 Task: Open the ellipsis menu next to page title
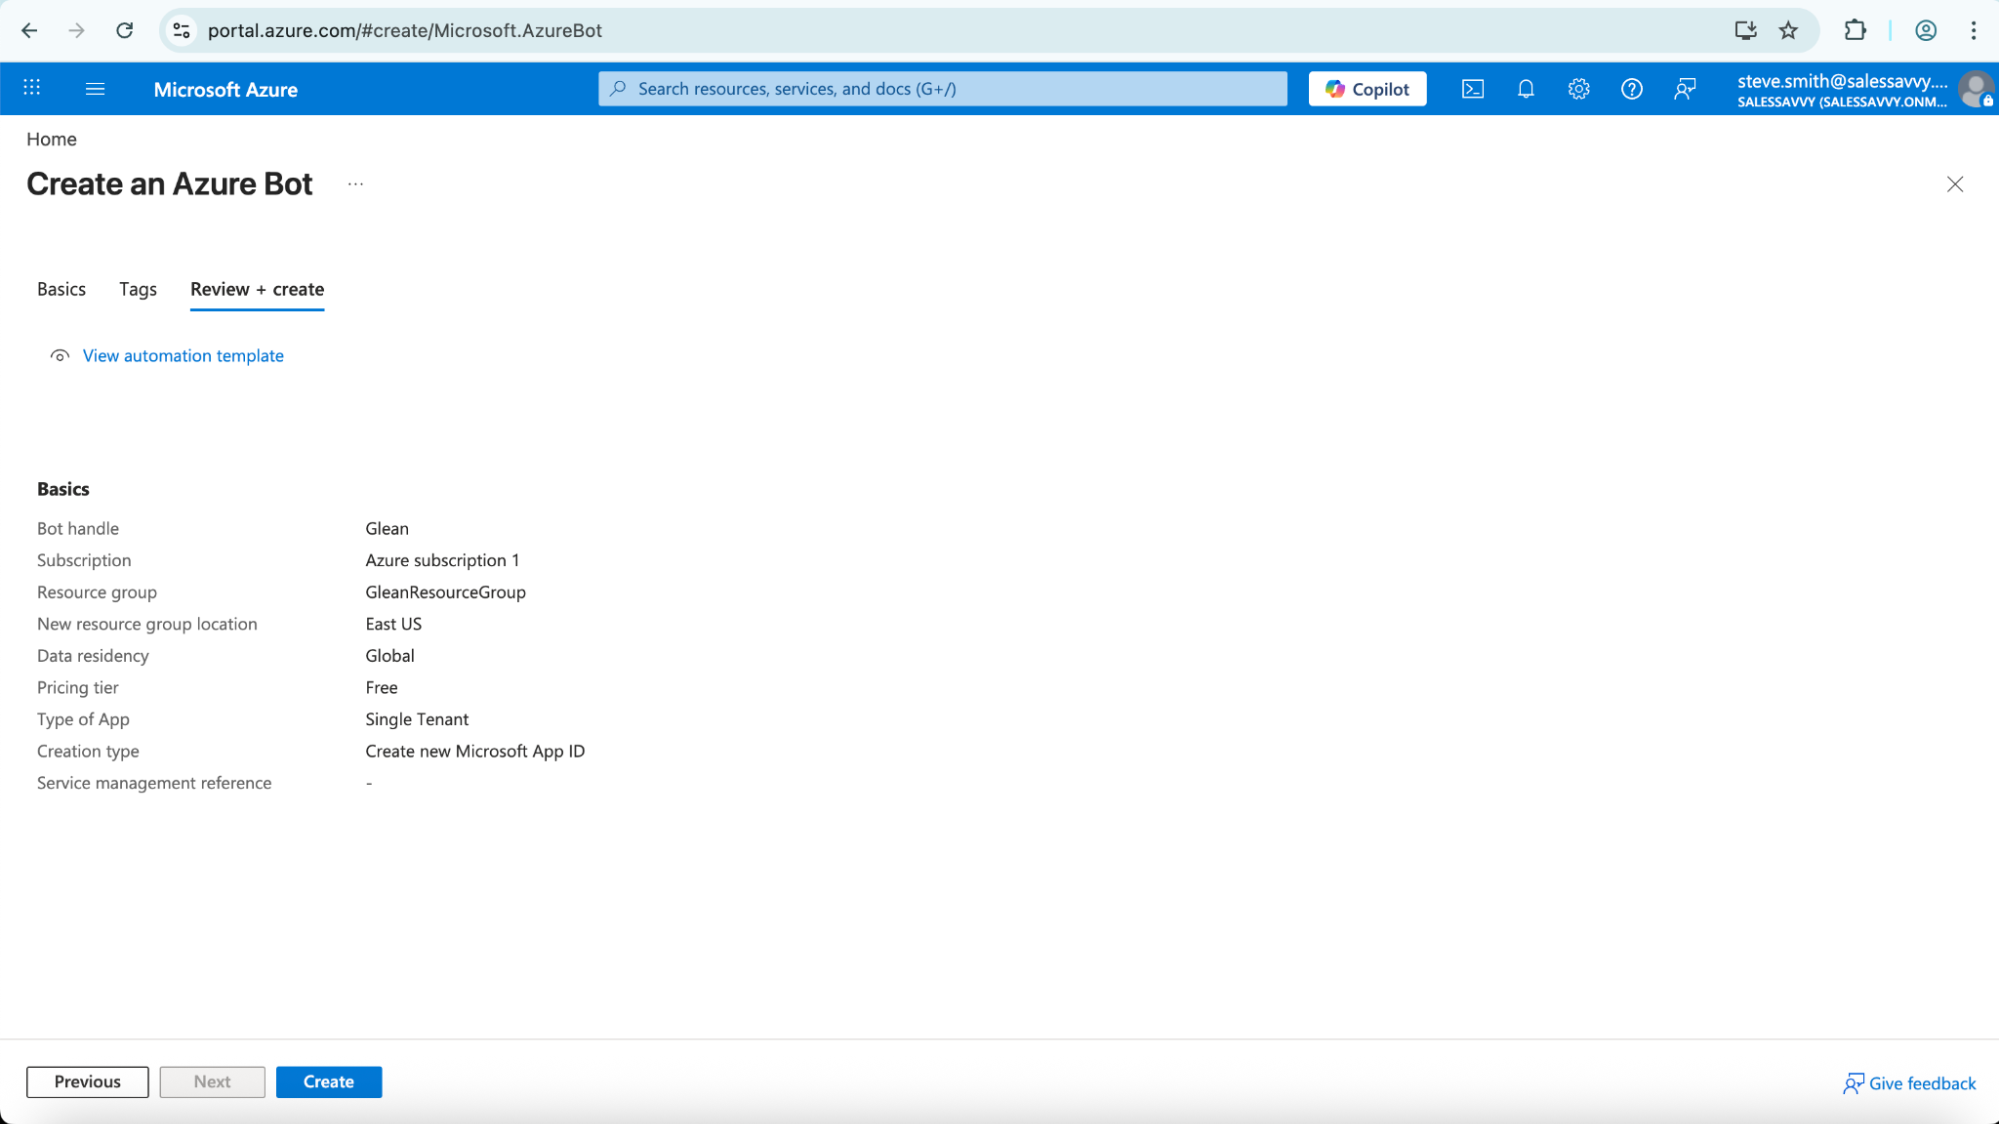(355, 184)
